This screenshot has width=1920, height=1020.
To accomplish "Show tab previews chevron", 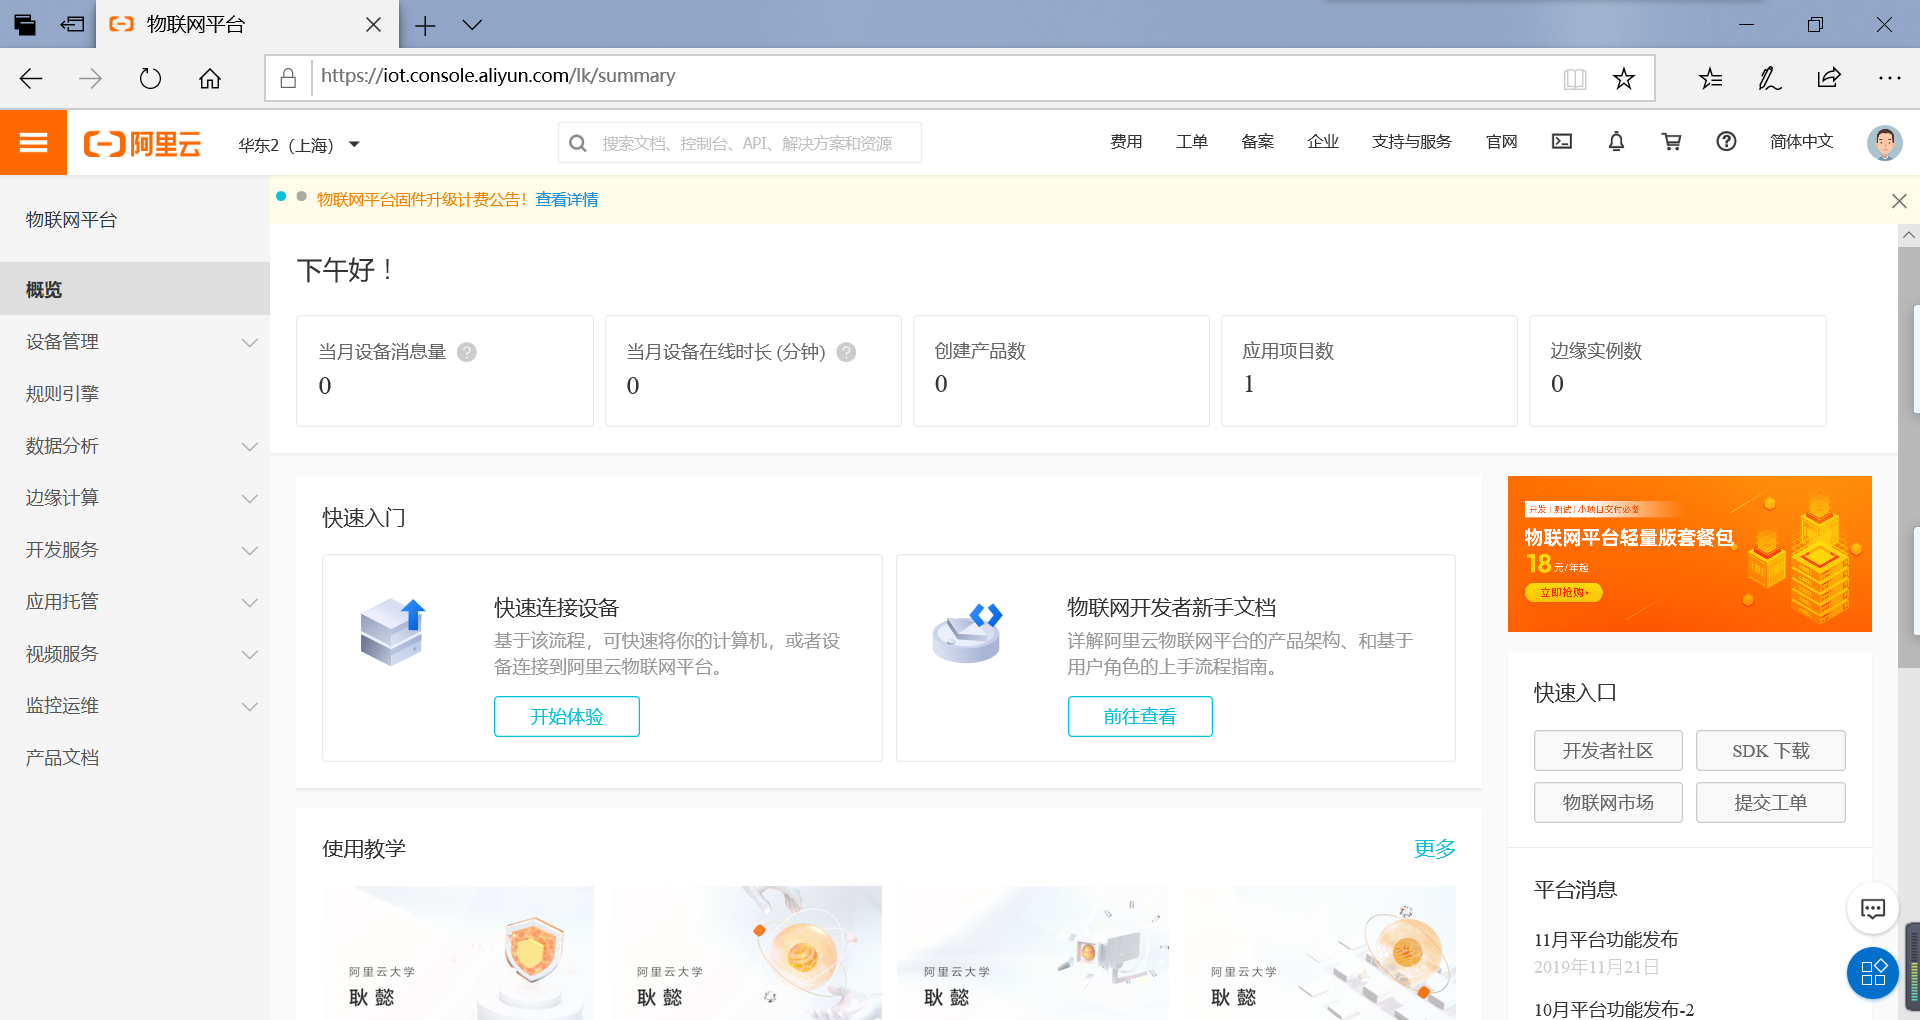I will pos(472,25).
